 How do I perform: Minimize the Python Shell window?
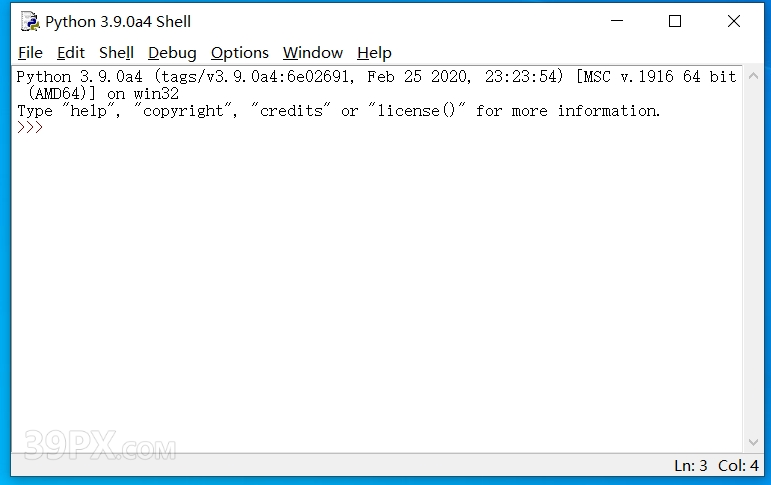[x=617, y=21]
